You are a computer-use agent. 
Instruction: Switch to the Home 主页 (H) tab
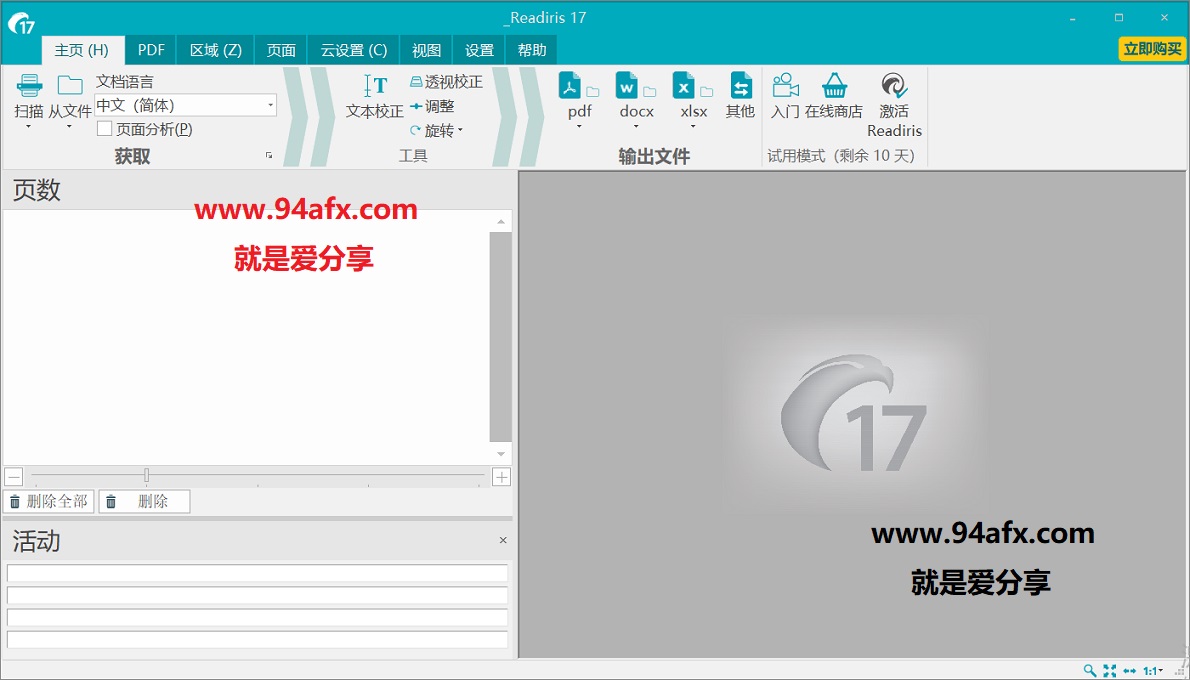[x=81, y=50]
